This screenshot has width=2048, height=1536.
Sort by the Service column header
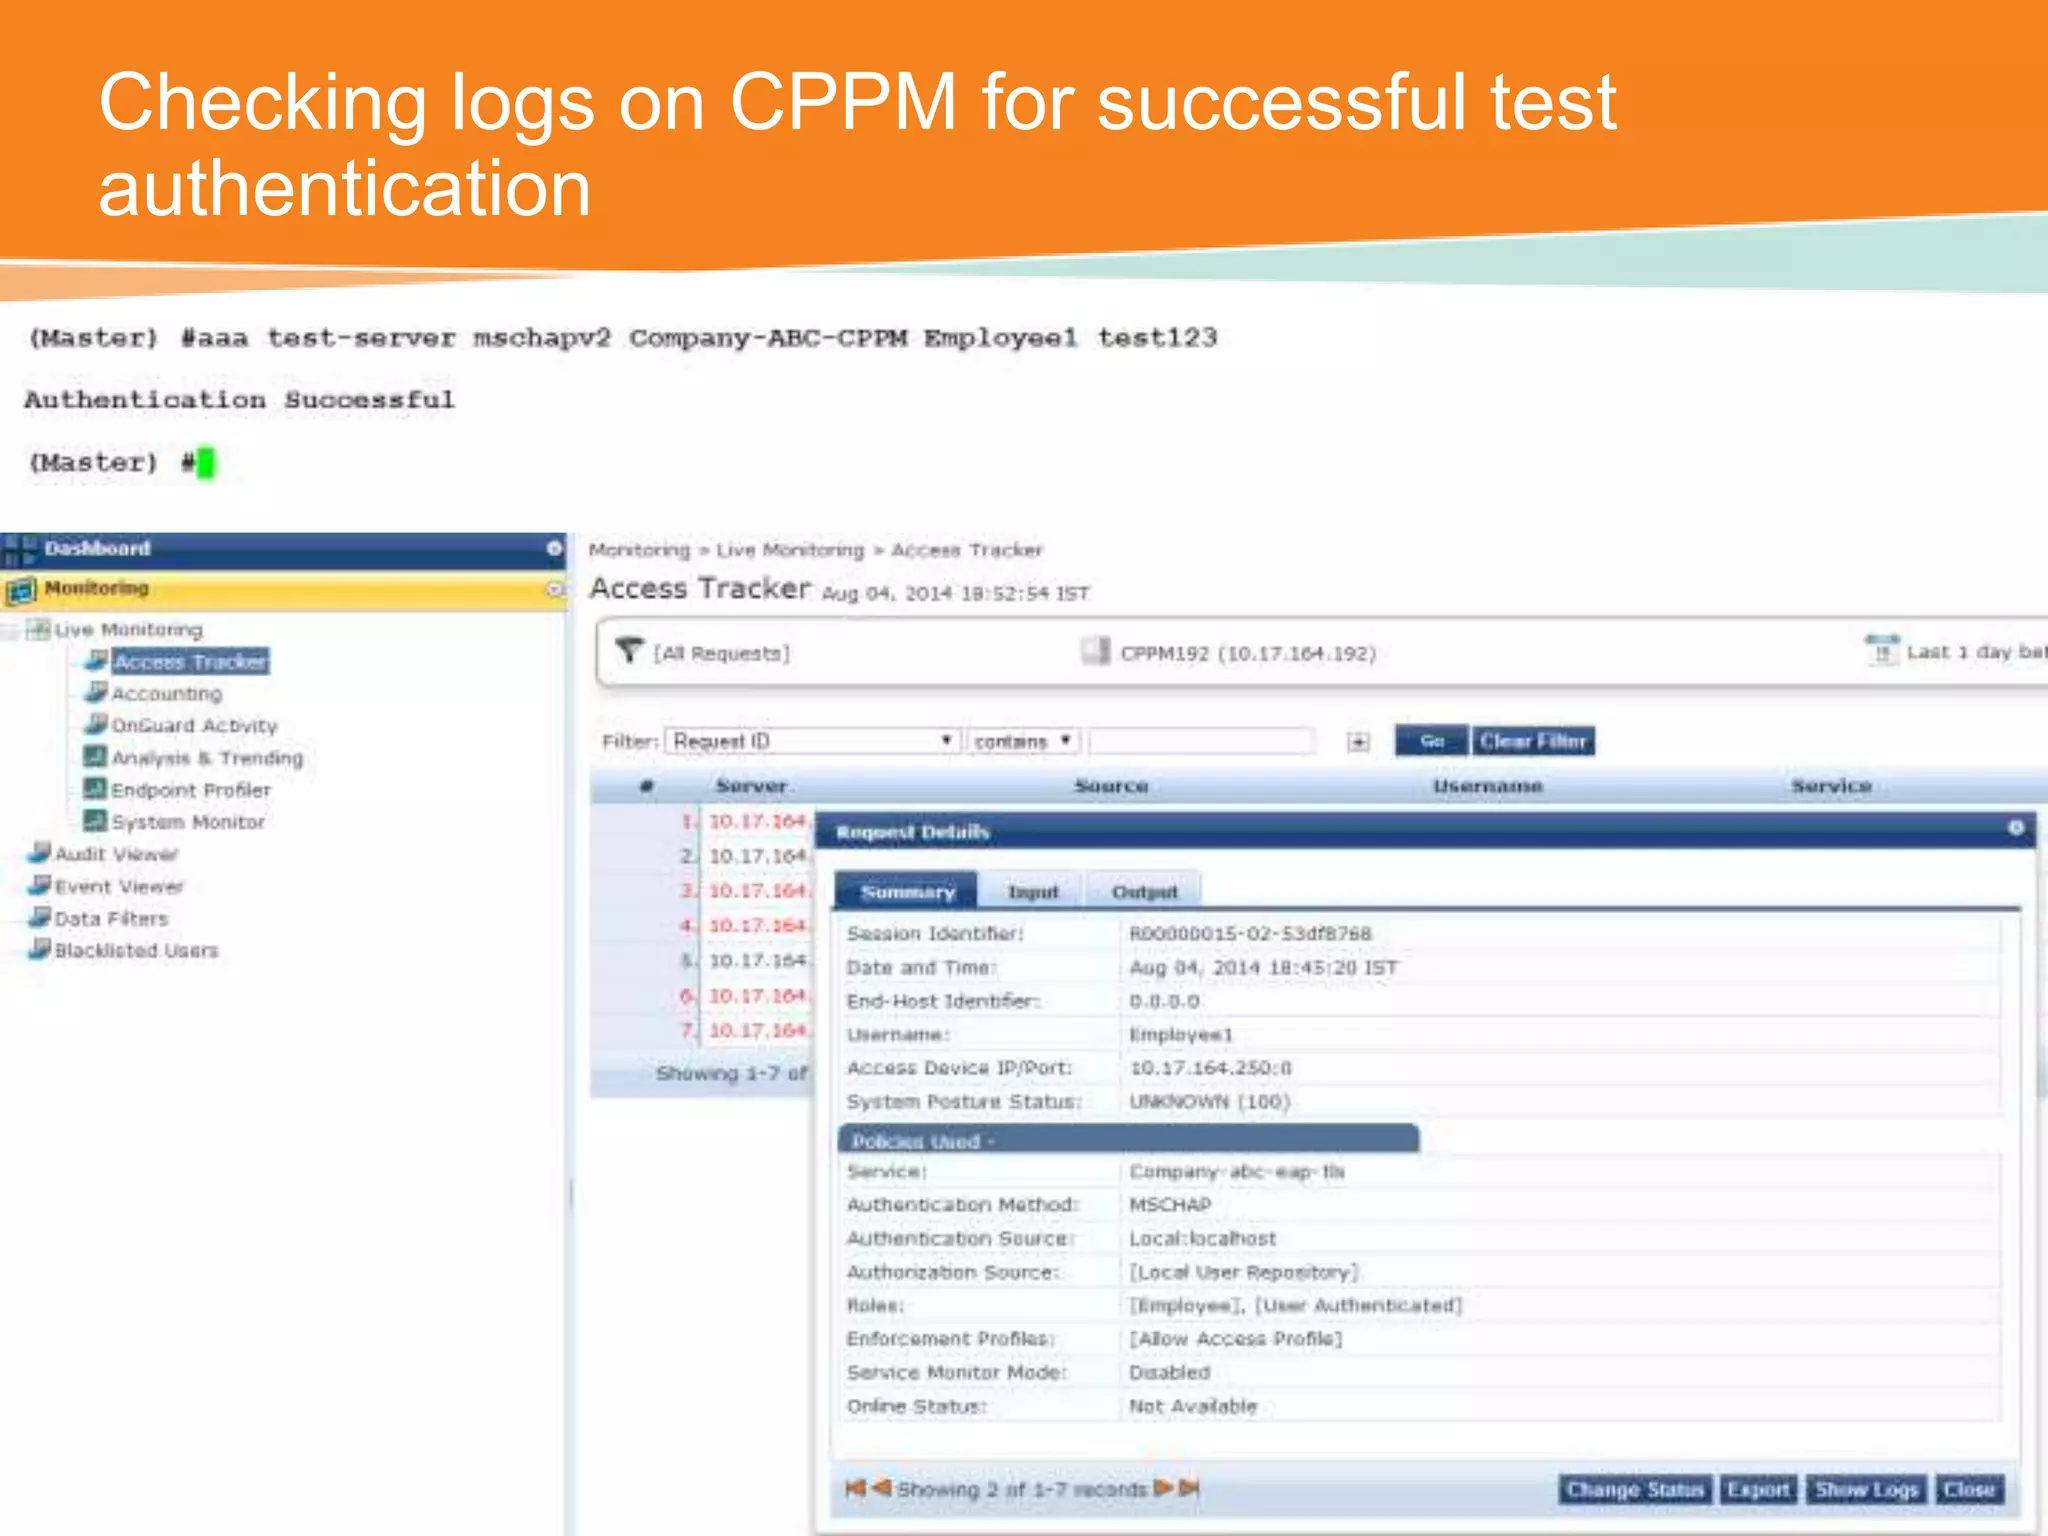tap(1831, 786)
